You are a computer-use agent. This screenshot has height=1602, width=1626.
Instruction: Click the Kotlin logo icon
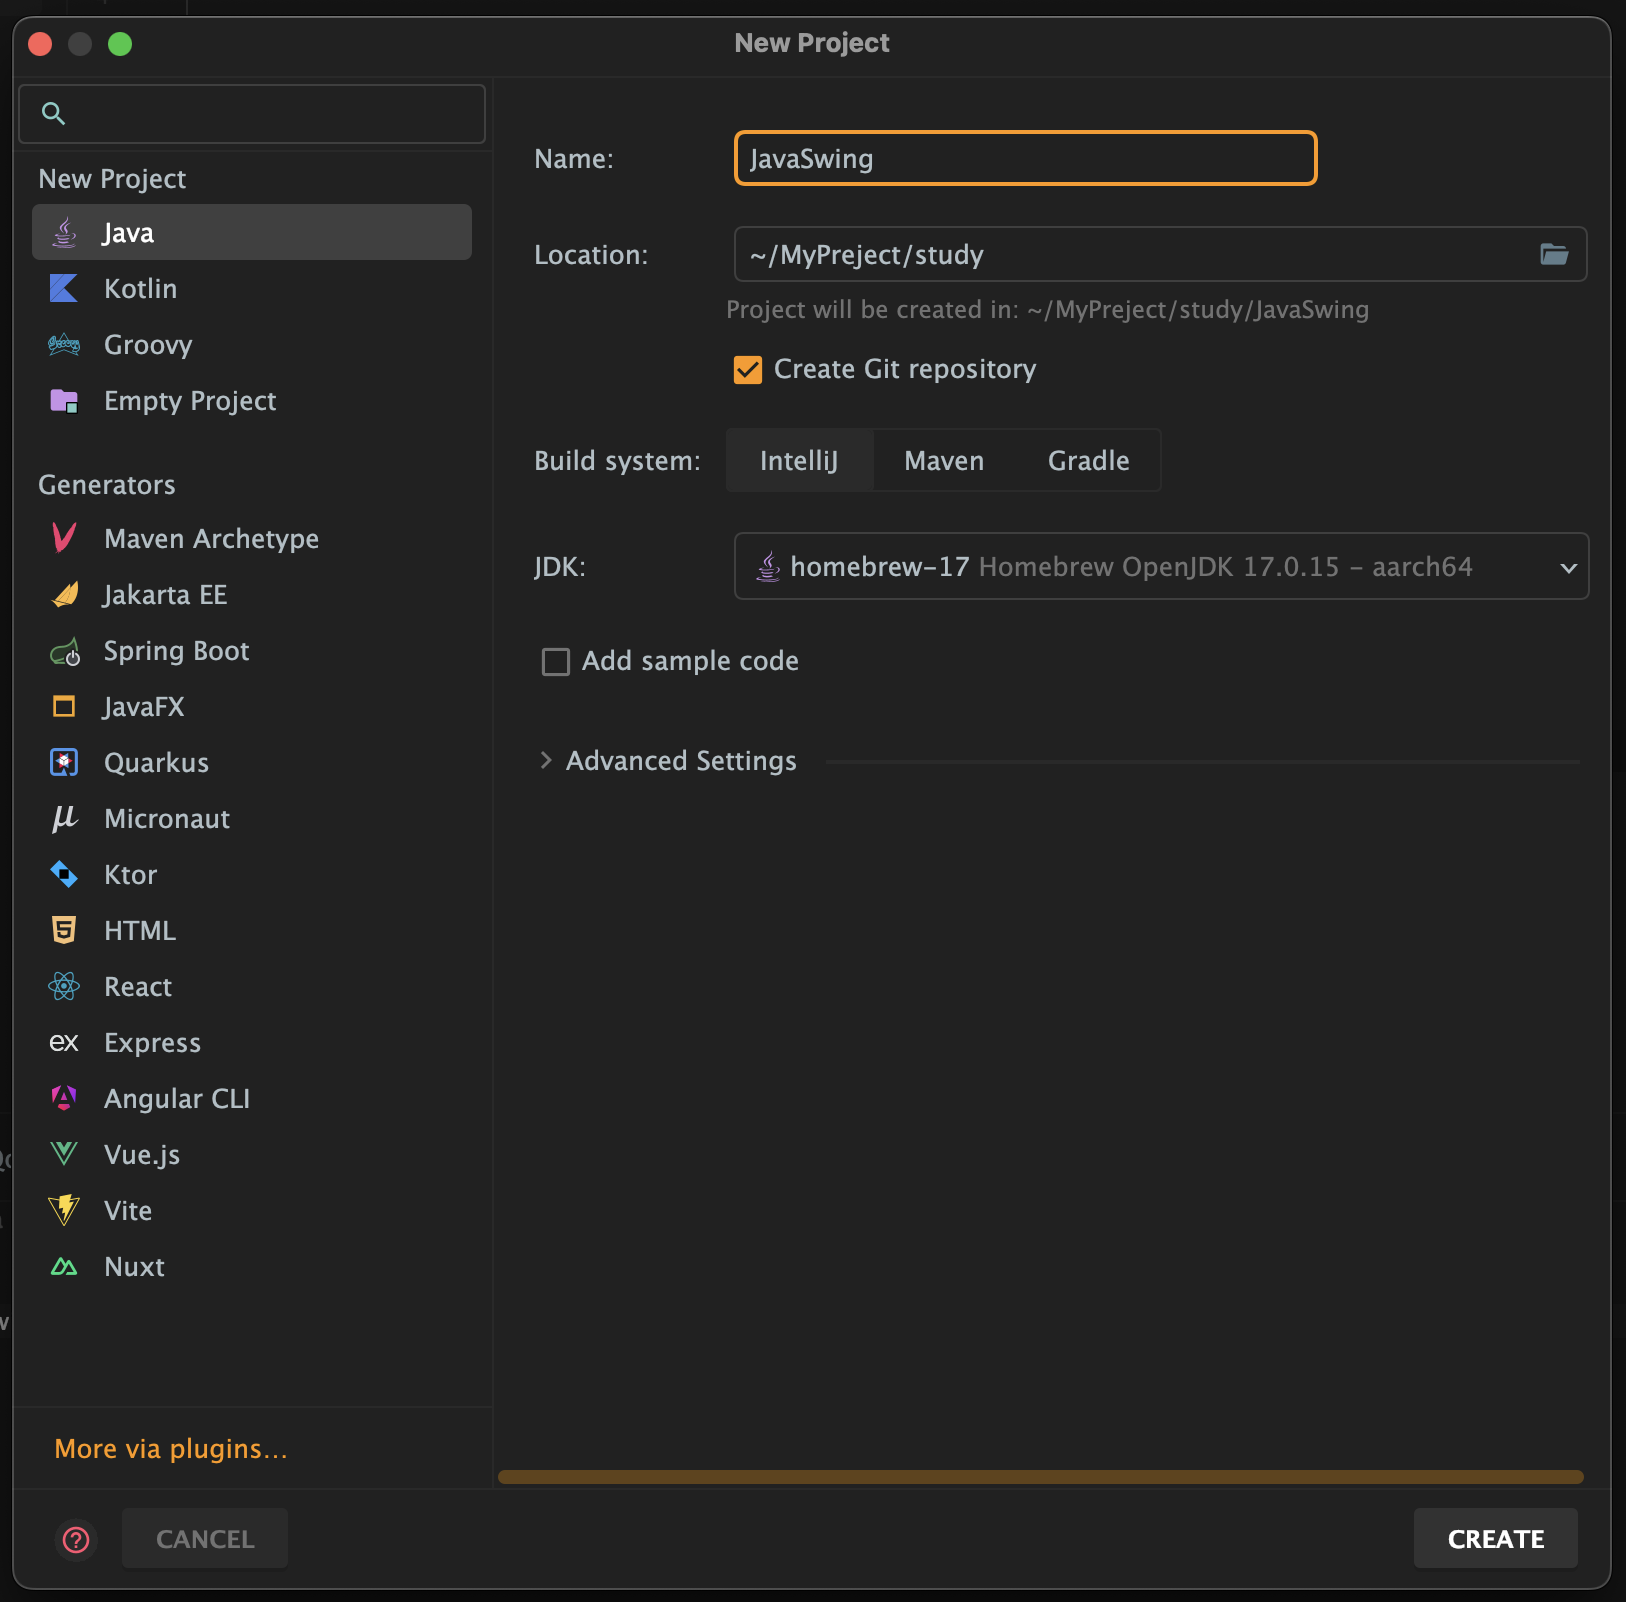click(x=64, y=289)
